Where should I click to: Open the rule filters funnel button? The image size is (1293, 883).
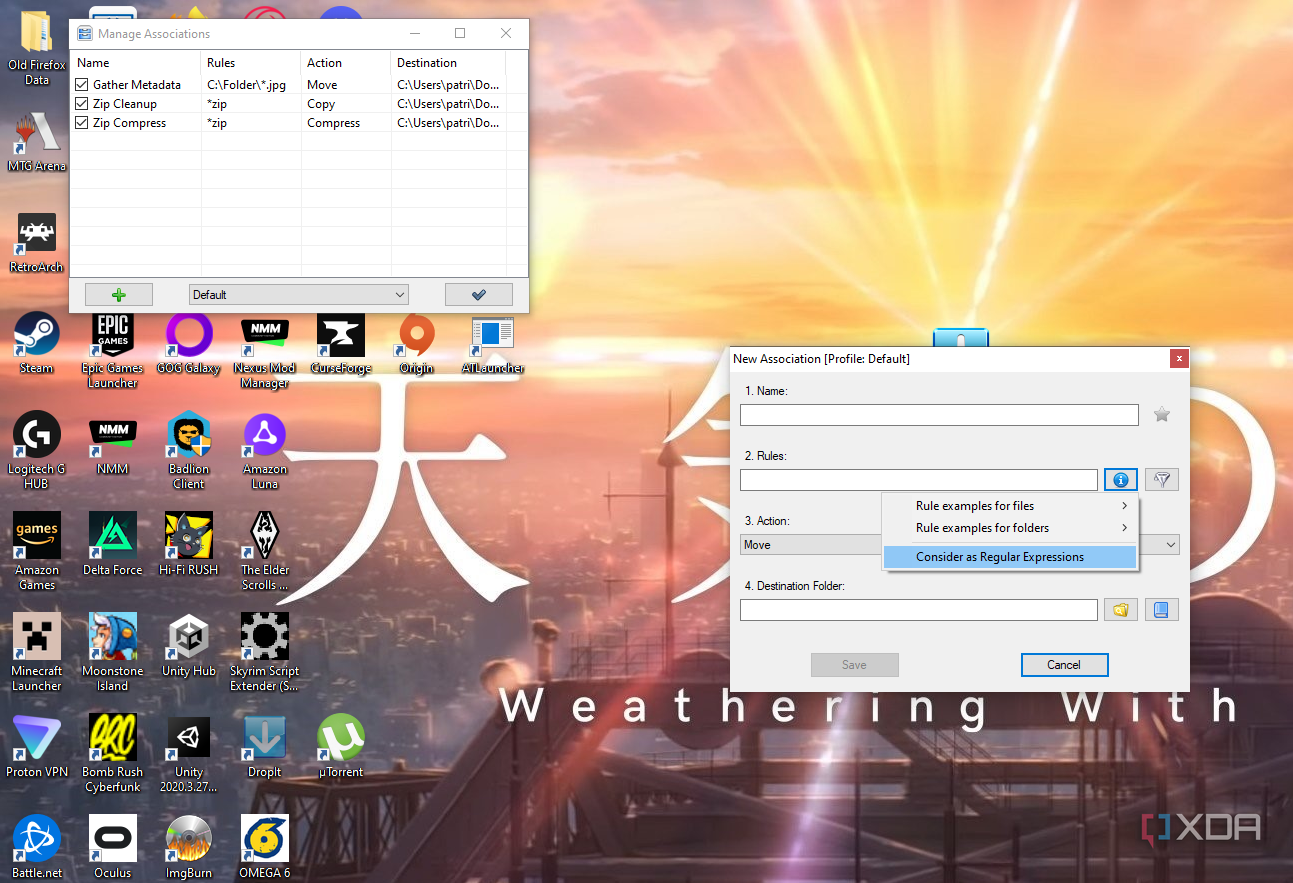pyautogui.click(x=1161, y=480)
